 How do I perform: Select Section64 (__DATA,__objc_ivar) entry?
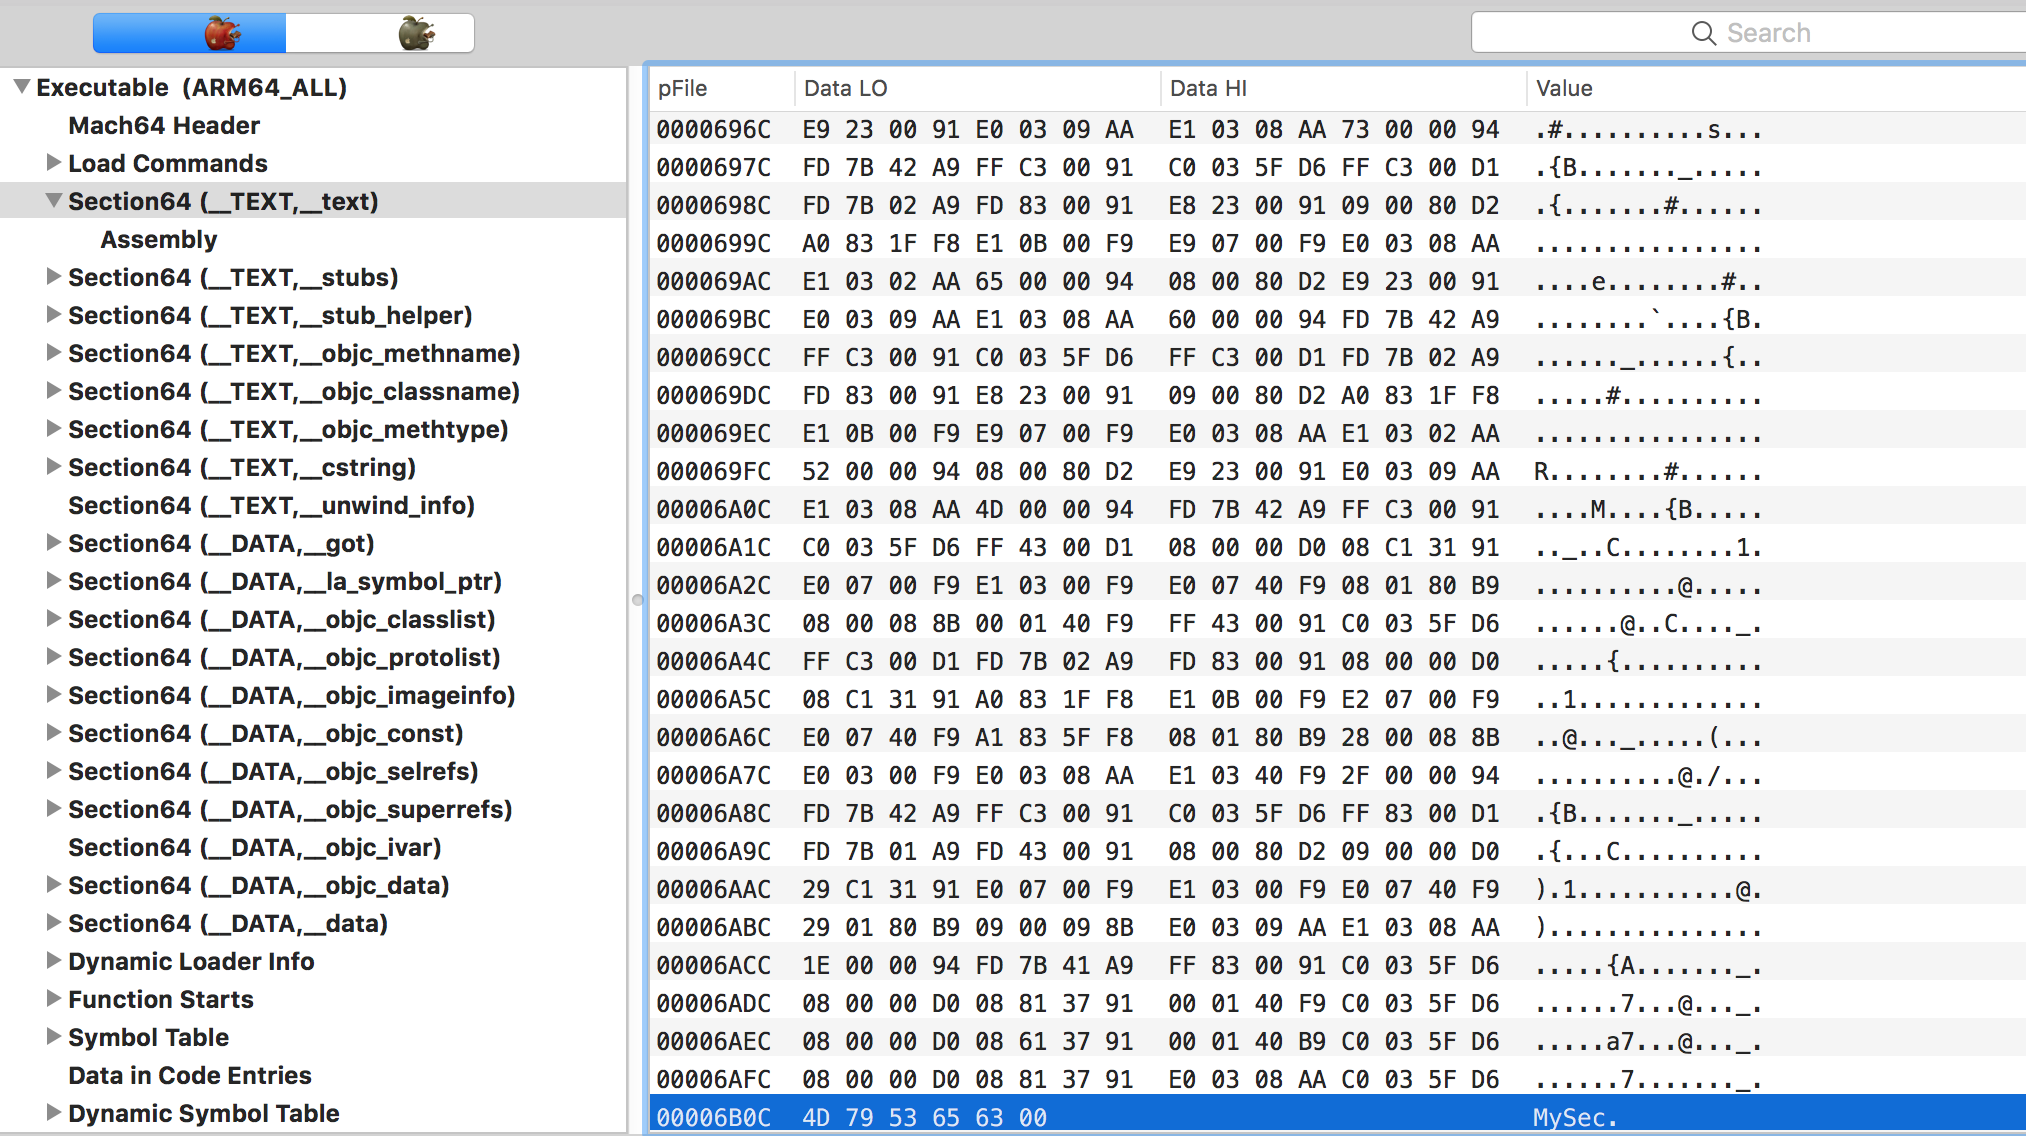[254, 847]
